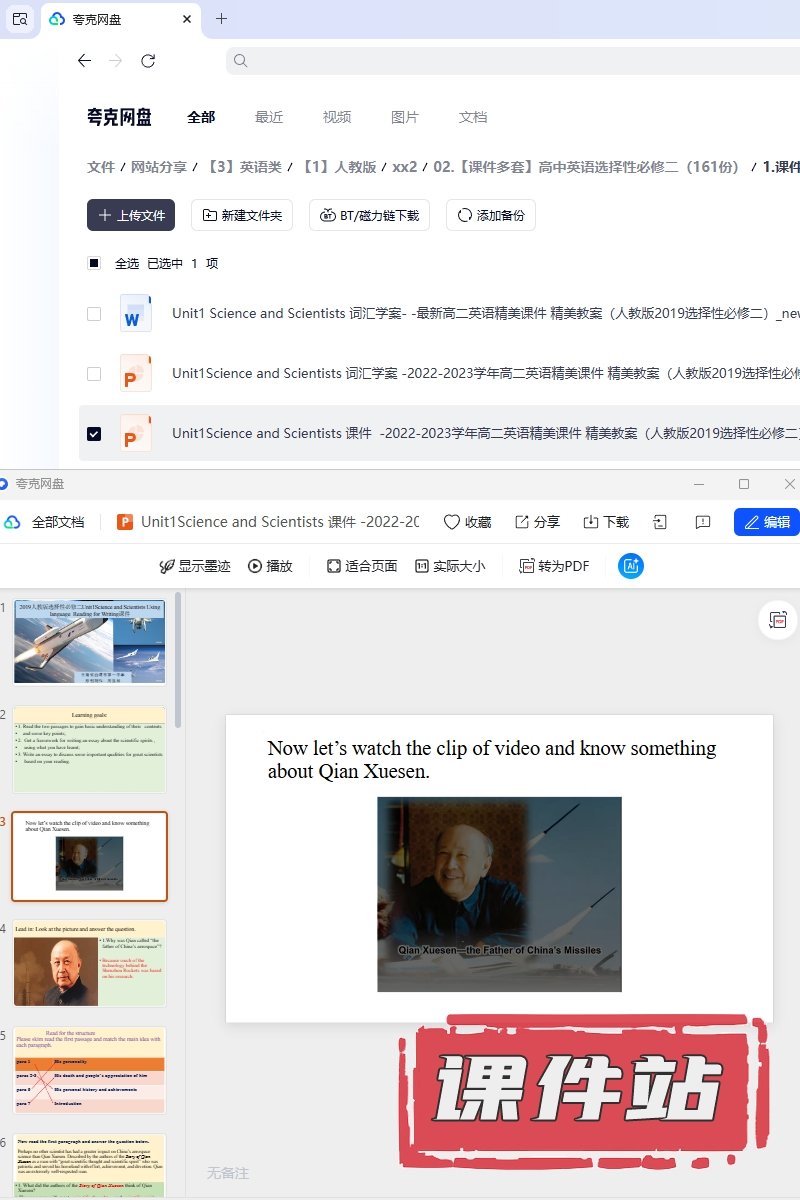Screen dimensions: 800x1200
Task: Click the 播放 play slideshow button
Action: click(270, 566)
